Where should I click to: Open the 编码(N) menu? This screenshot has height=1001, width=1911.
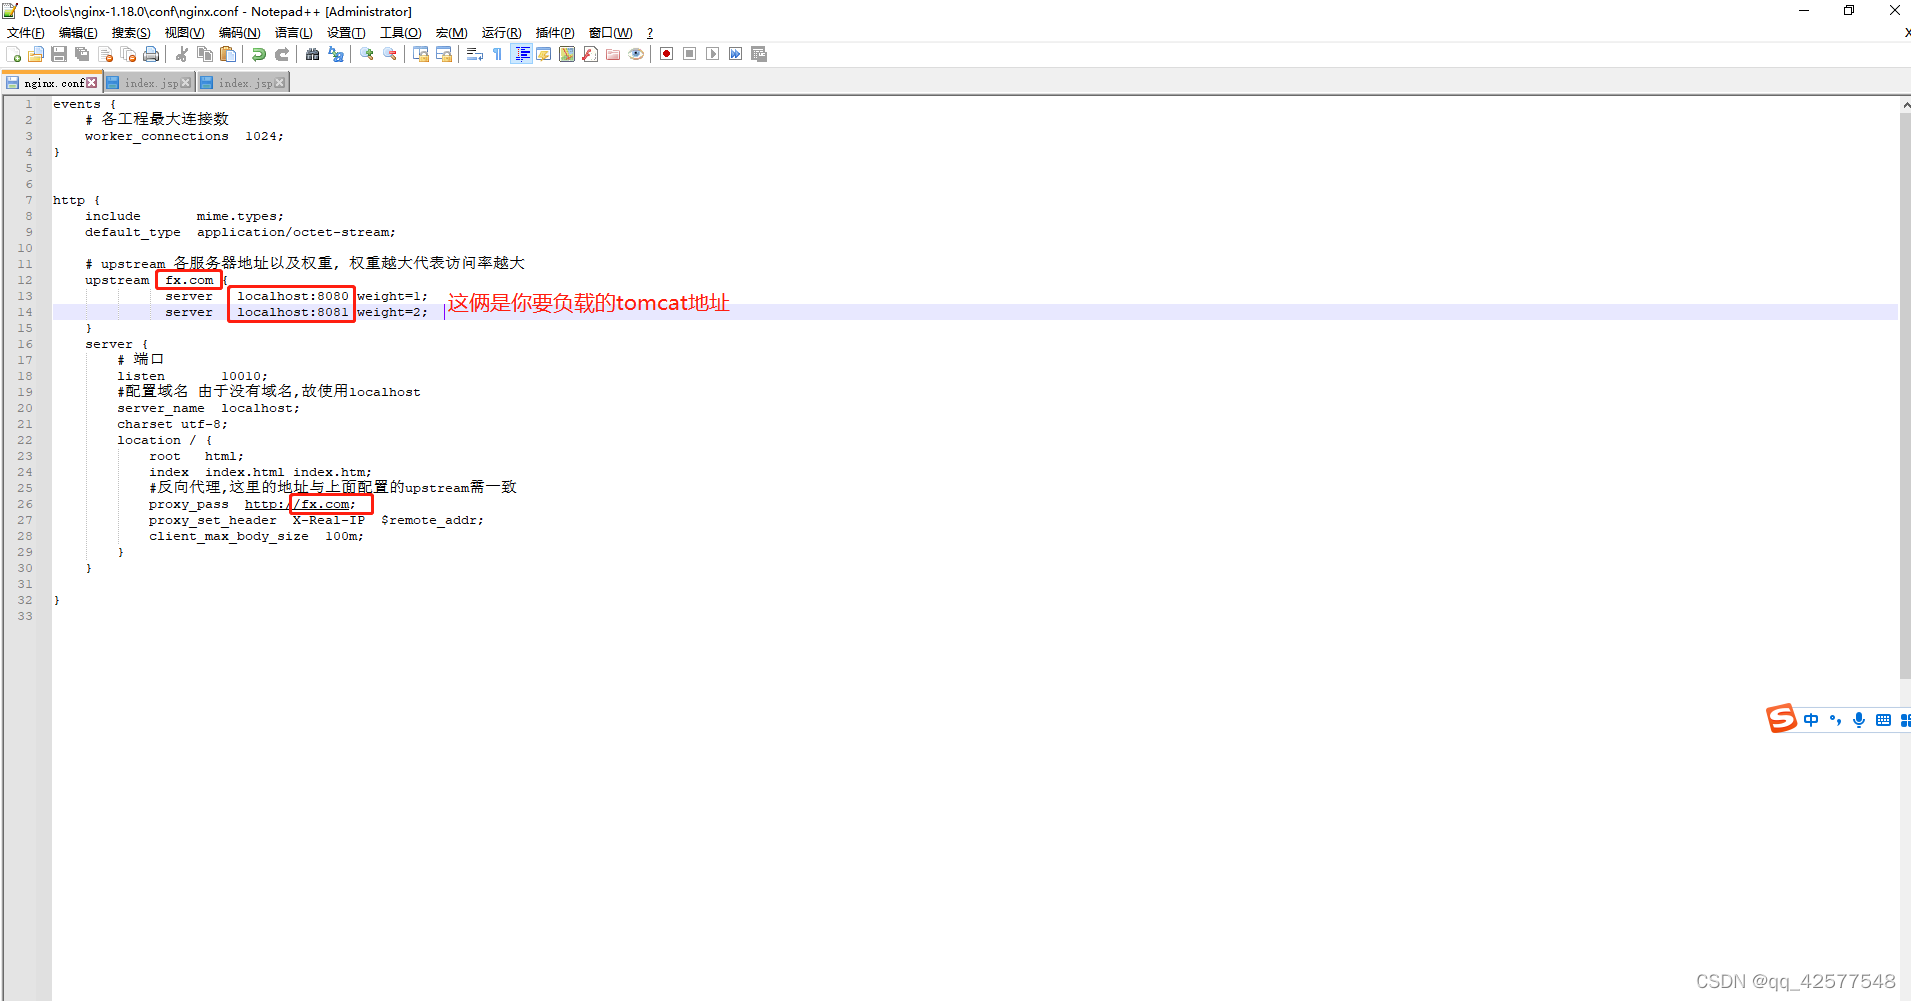239,33
